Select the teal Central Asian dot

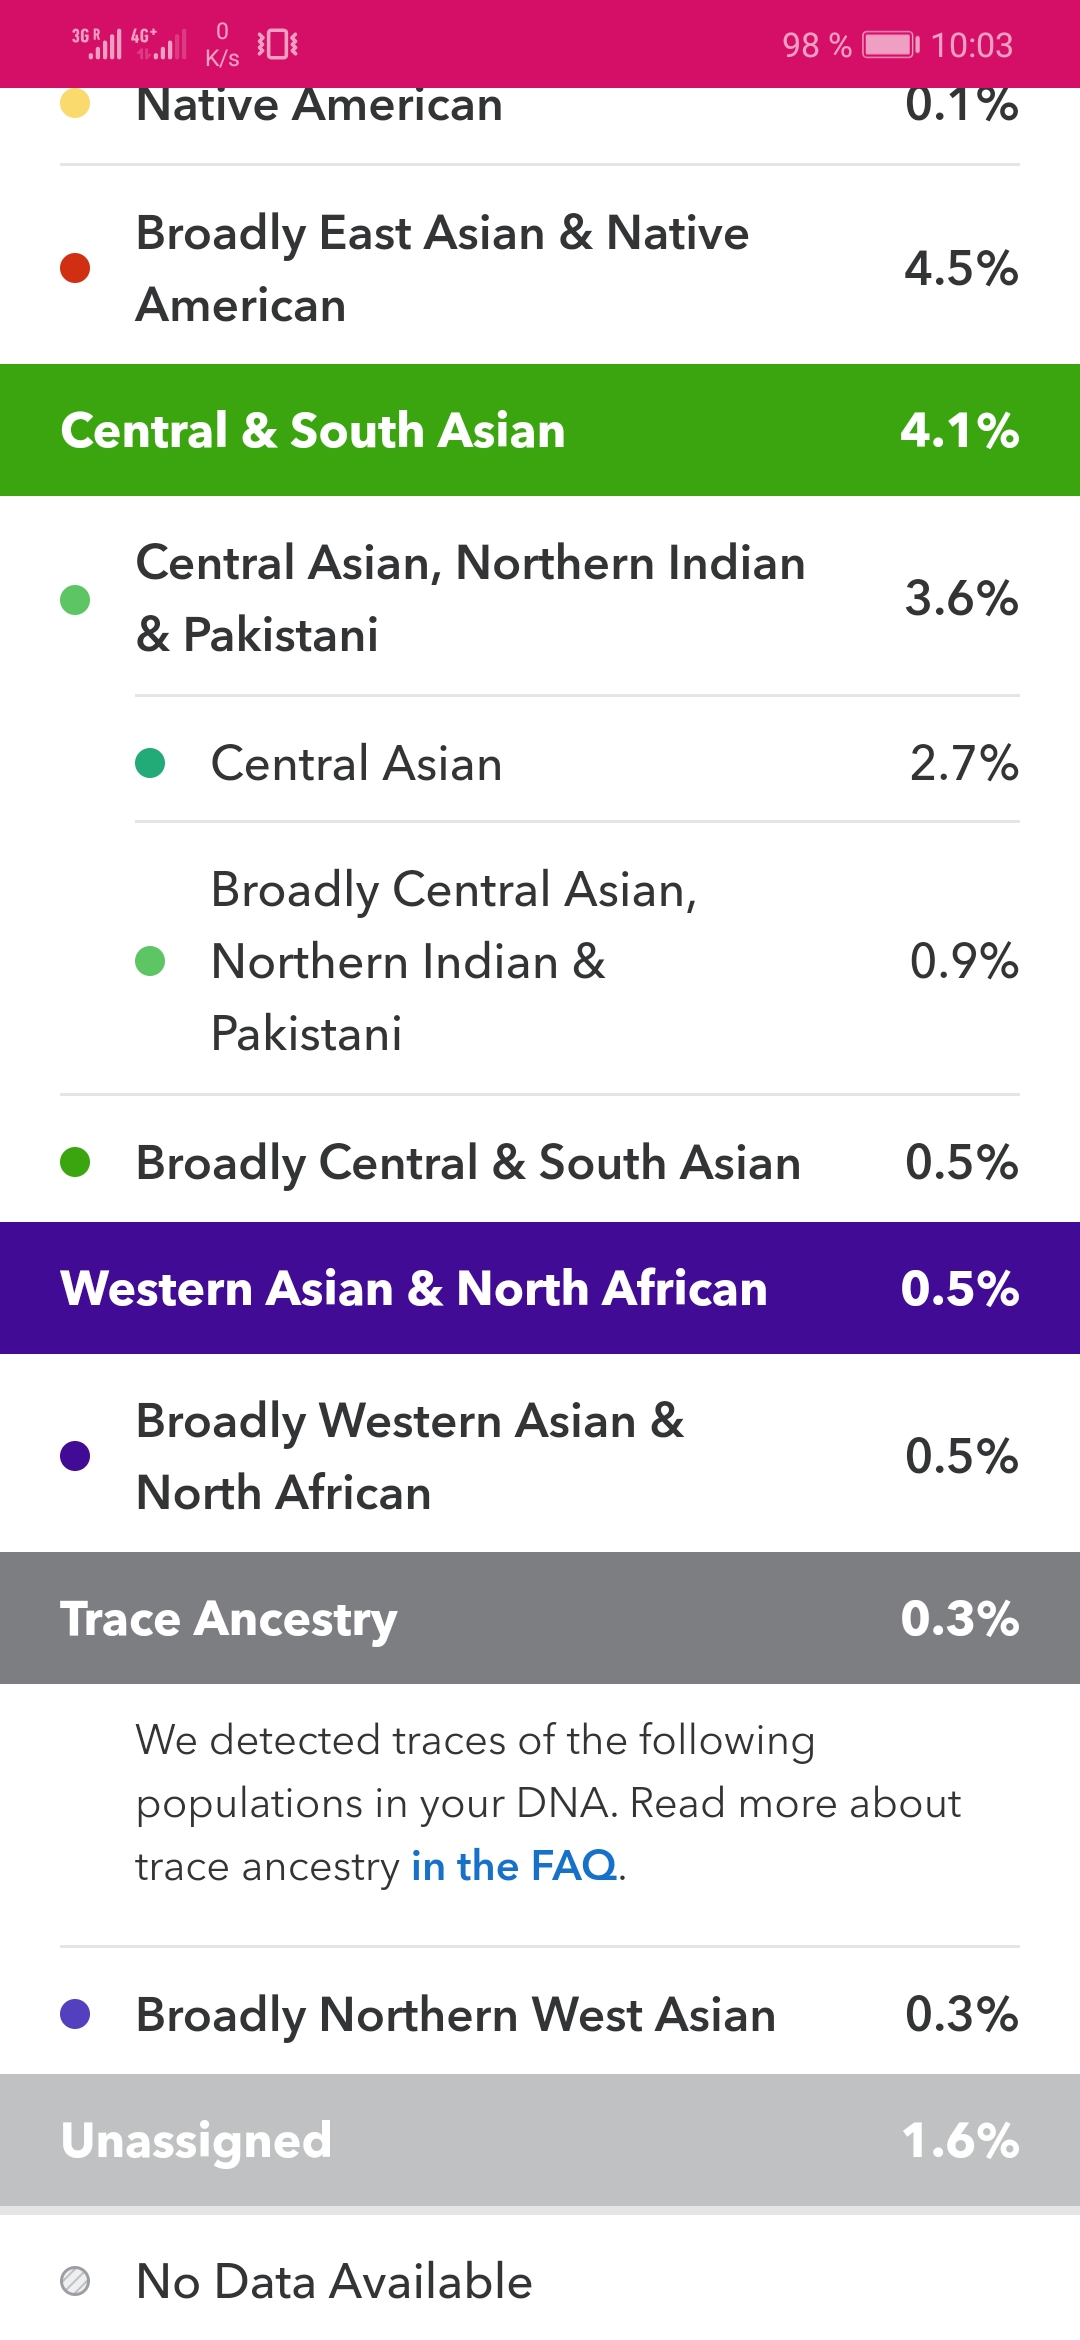click(150, 763)
